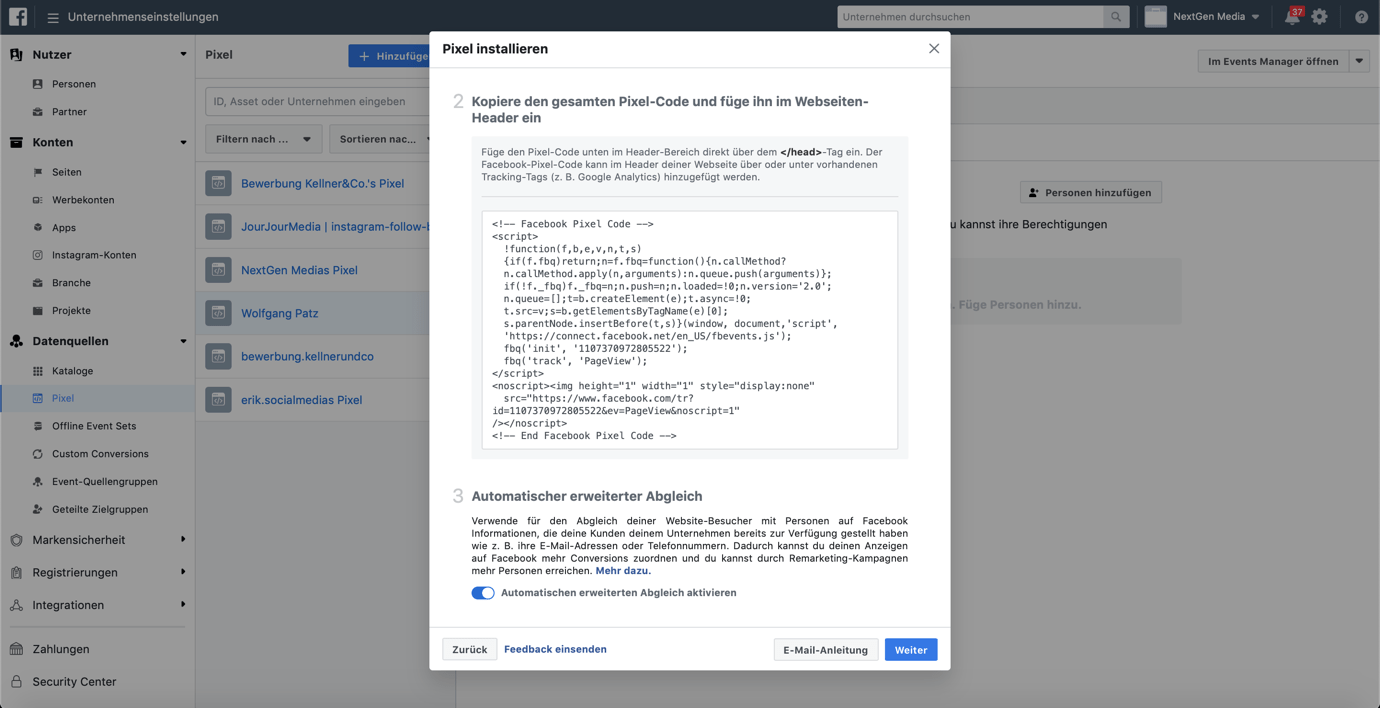Screen dimensions: 1380x708
Task: Expand the Markensicherheit section arrow
Action: (183, 540)
